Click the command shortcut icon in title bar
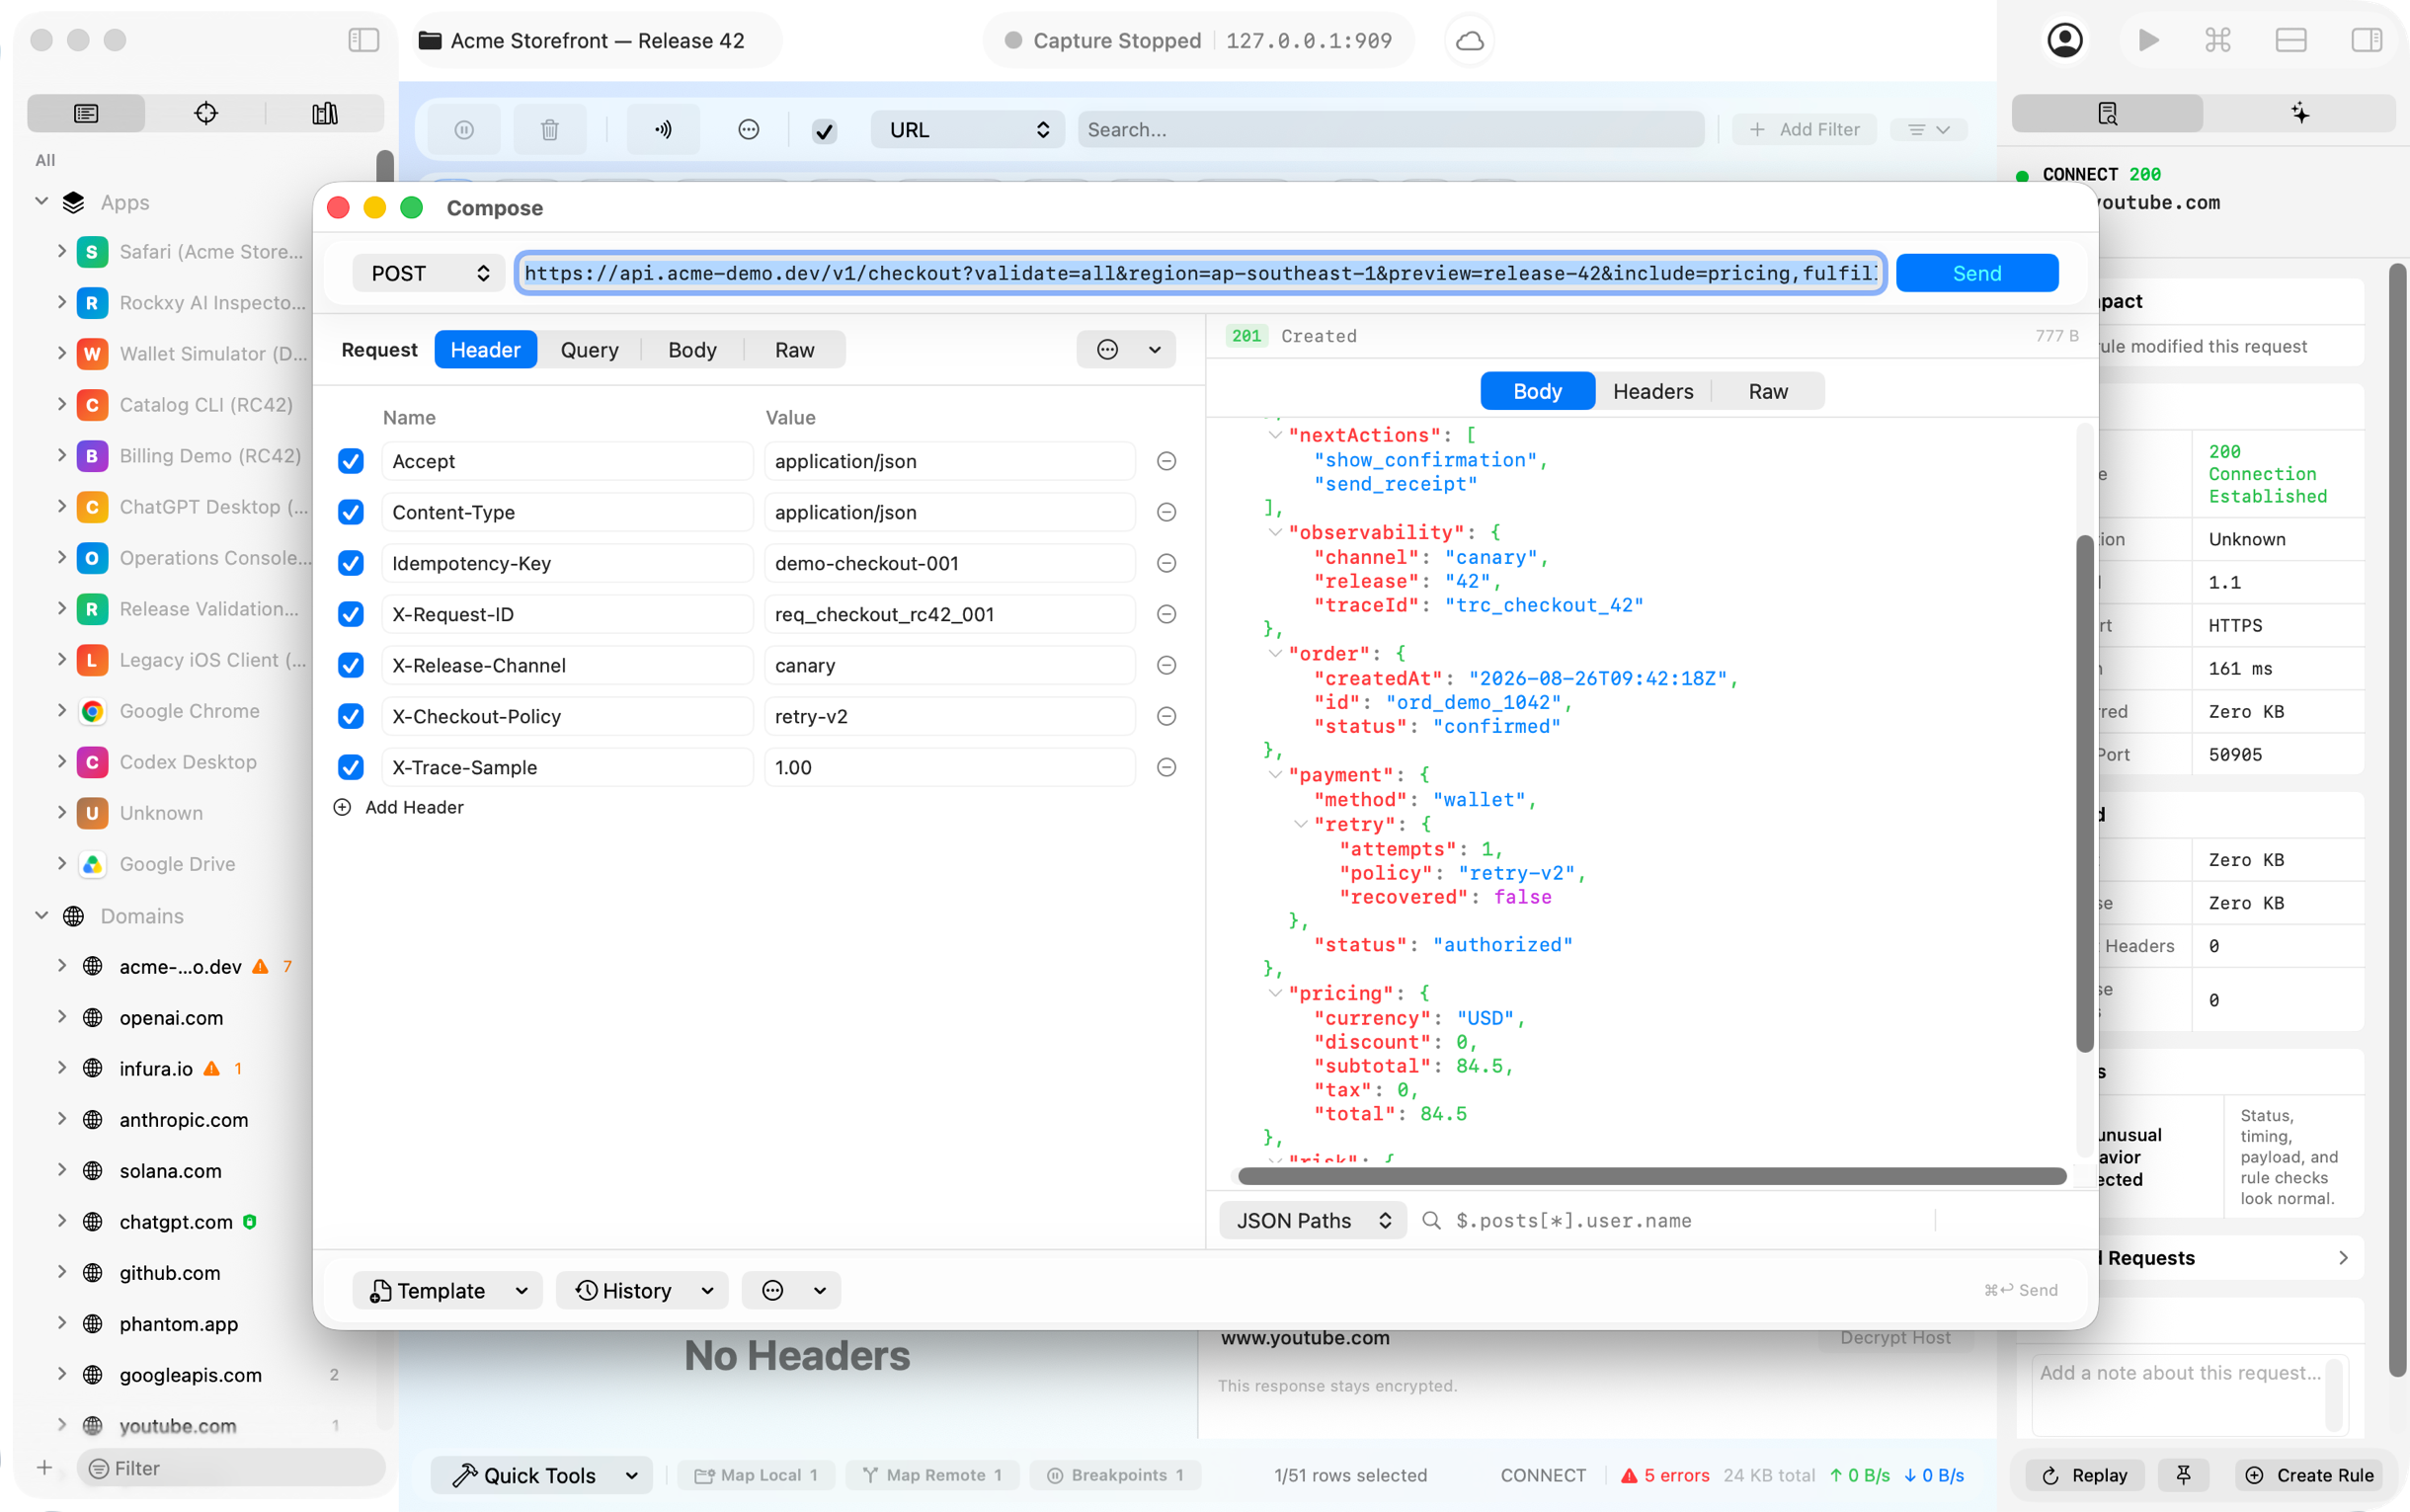The width and height of the screenshot is (2410, 1512). 2218,41
